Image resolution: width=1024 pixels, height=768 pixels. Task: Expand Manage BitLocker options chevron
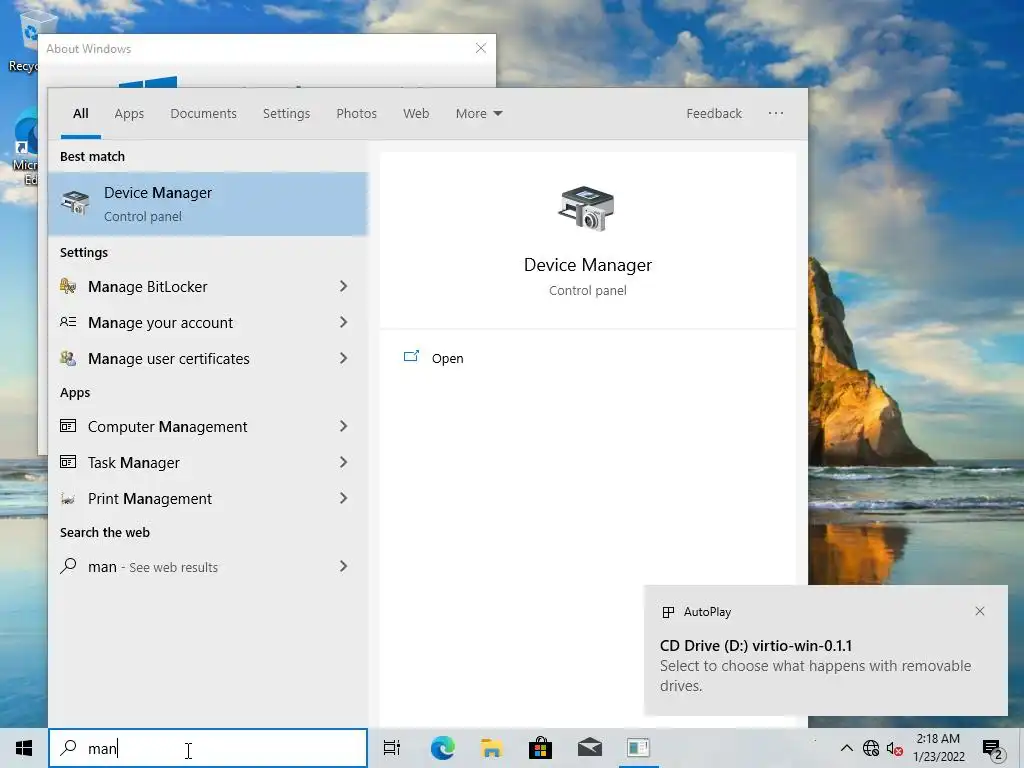point(344,286)
